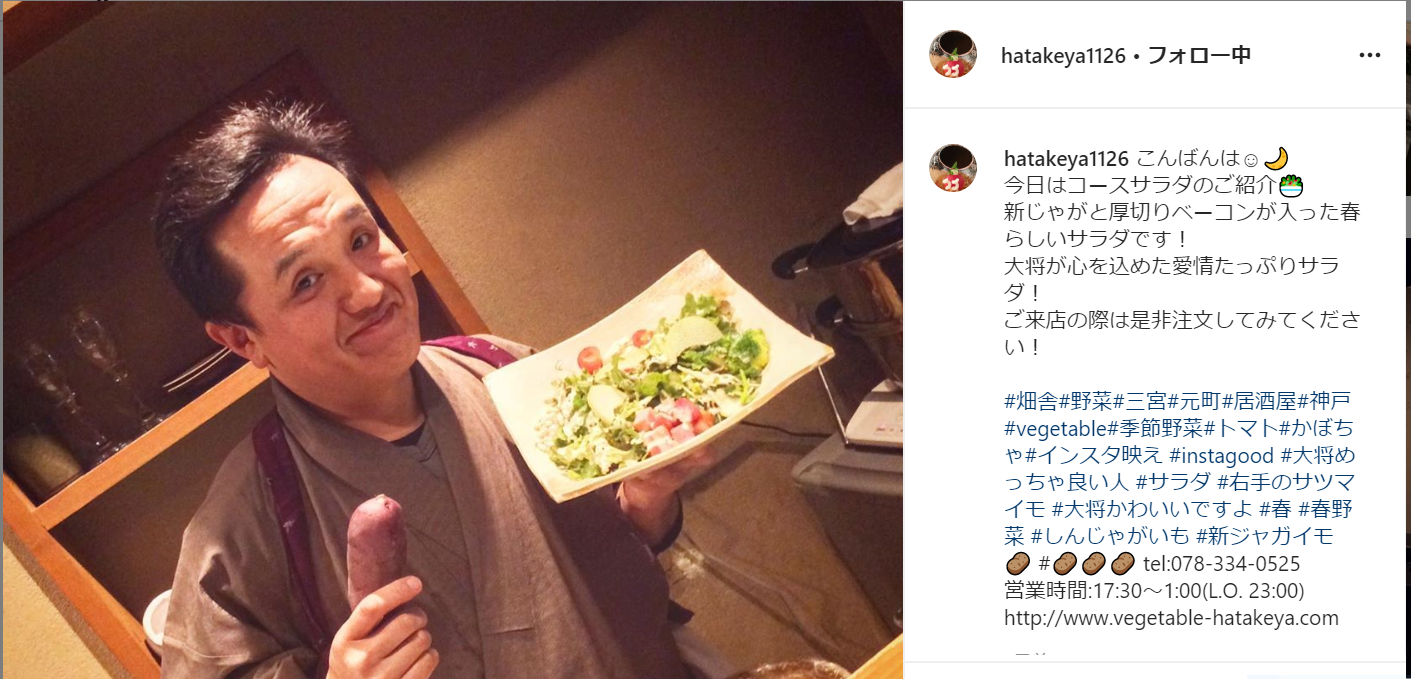Open the #vegetable hashtag
The width and height of the screenshot is (1411, 679).
[x=1054, y=429]
